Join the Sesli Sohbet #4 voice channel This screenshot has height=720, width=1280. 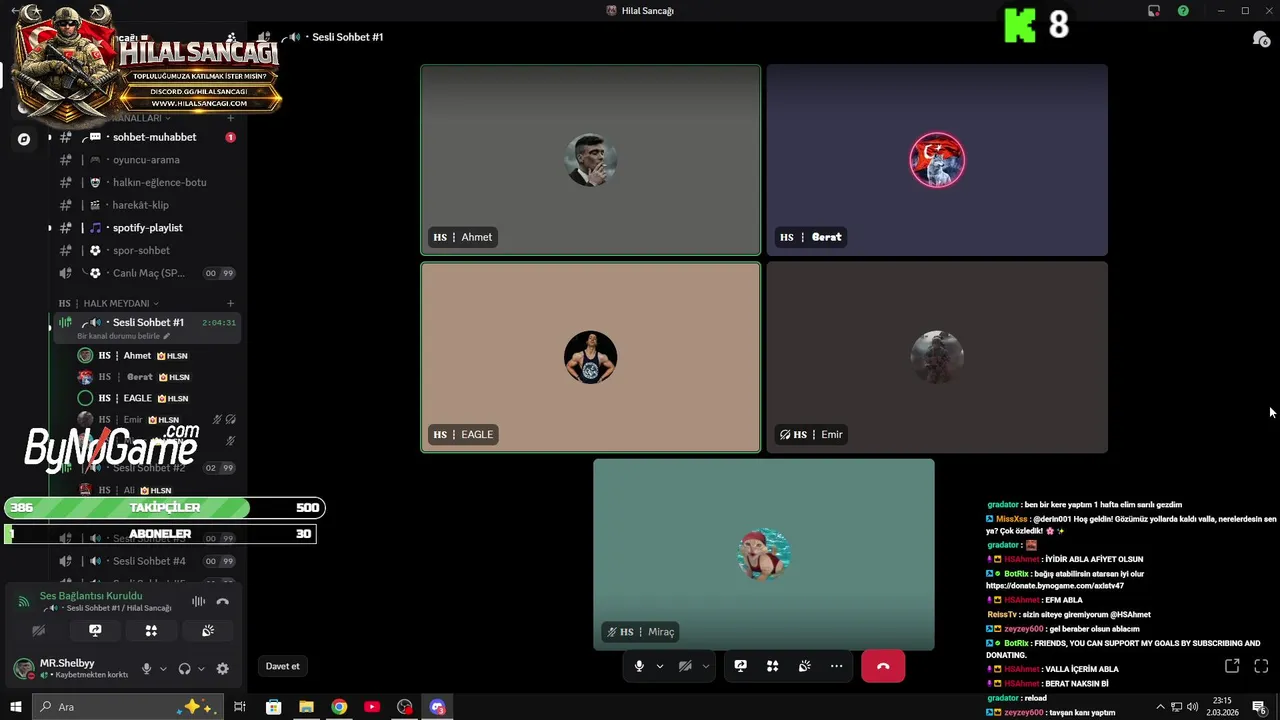[145, 561]
